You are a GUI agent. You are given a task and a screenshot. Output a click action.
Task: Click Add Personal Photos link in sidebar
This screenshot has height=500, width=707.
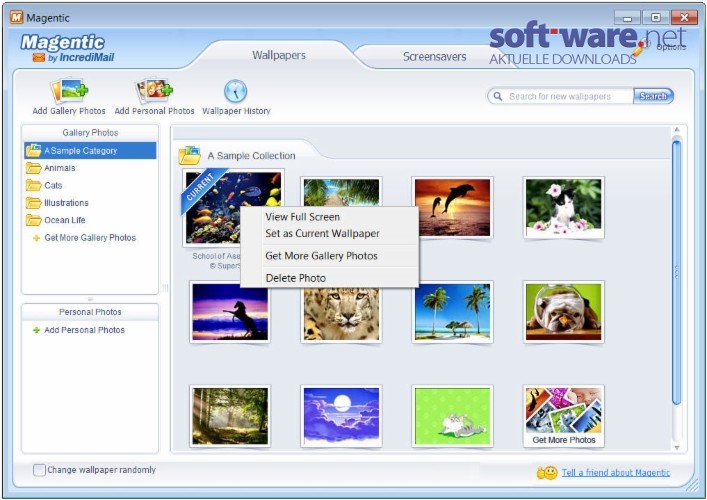click(84, 330)
